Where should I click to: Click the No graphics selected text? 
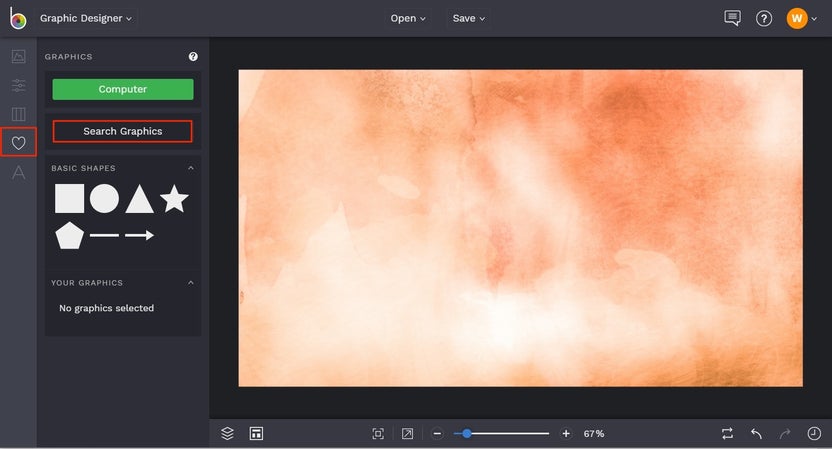[x=107, y=308]
